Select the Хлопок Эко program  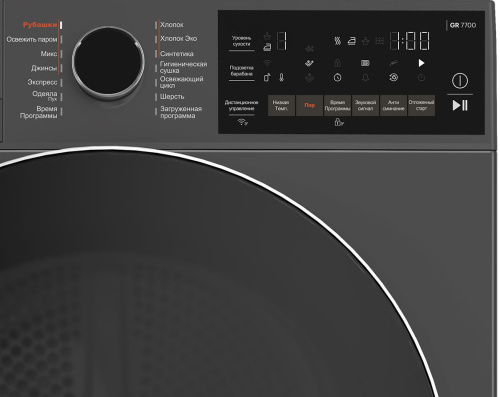click(178, 39)
